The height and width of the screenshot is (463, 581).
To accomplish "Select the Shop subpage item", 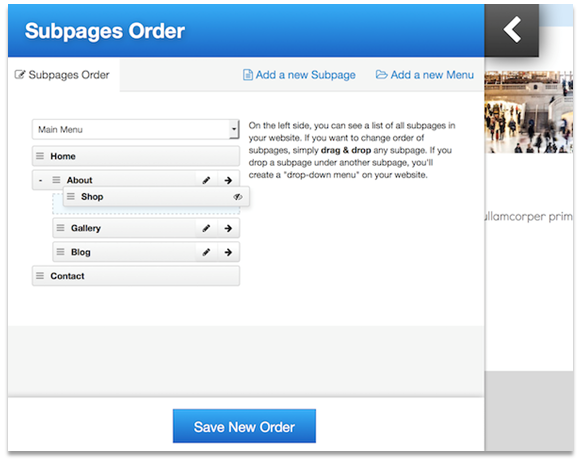I will [x=156, y=197].
